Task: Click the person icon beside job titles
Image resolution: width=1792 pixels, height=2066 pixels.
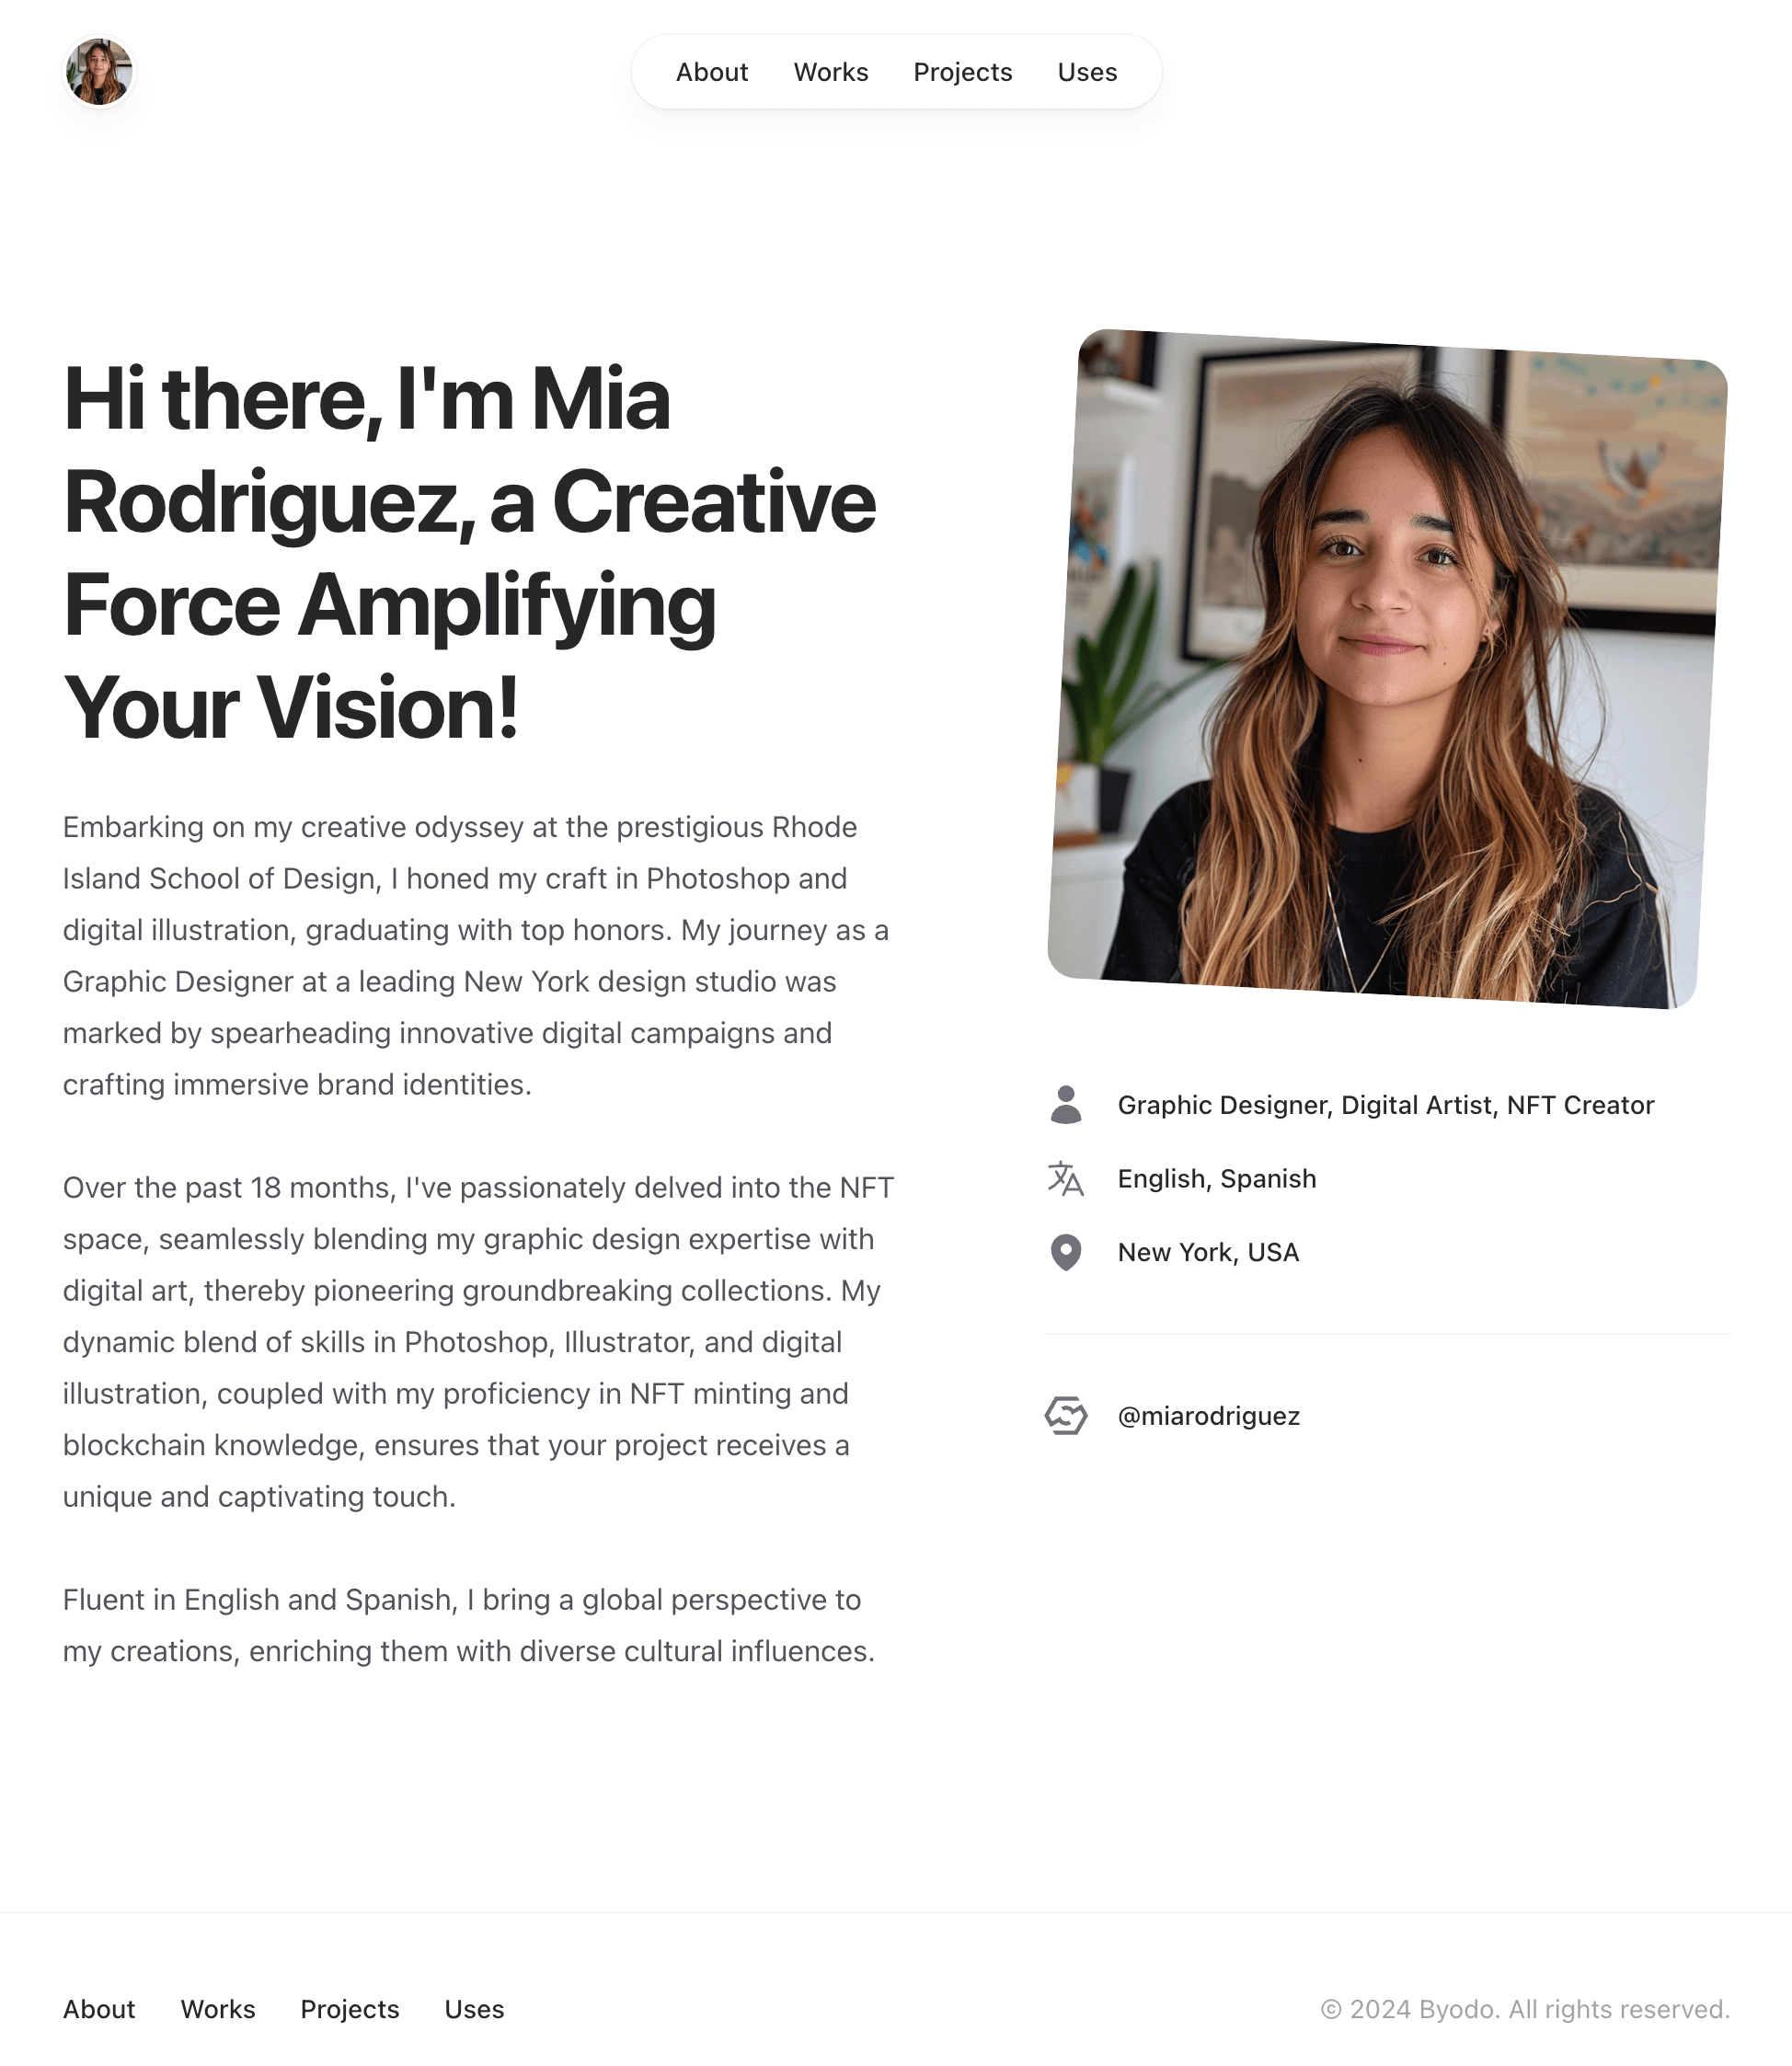Action: coord(1066,1105)
